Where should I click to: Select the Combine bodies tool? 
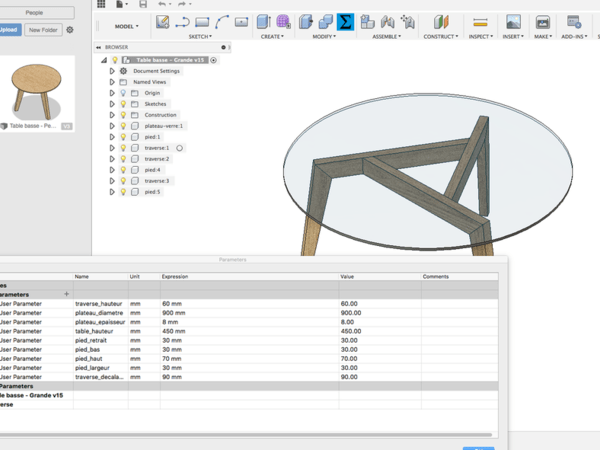325,22
